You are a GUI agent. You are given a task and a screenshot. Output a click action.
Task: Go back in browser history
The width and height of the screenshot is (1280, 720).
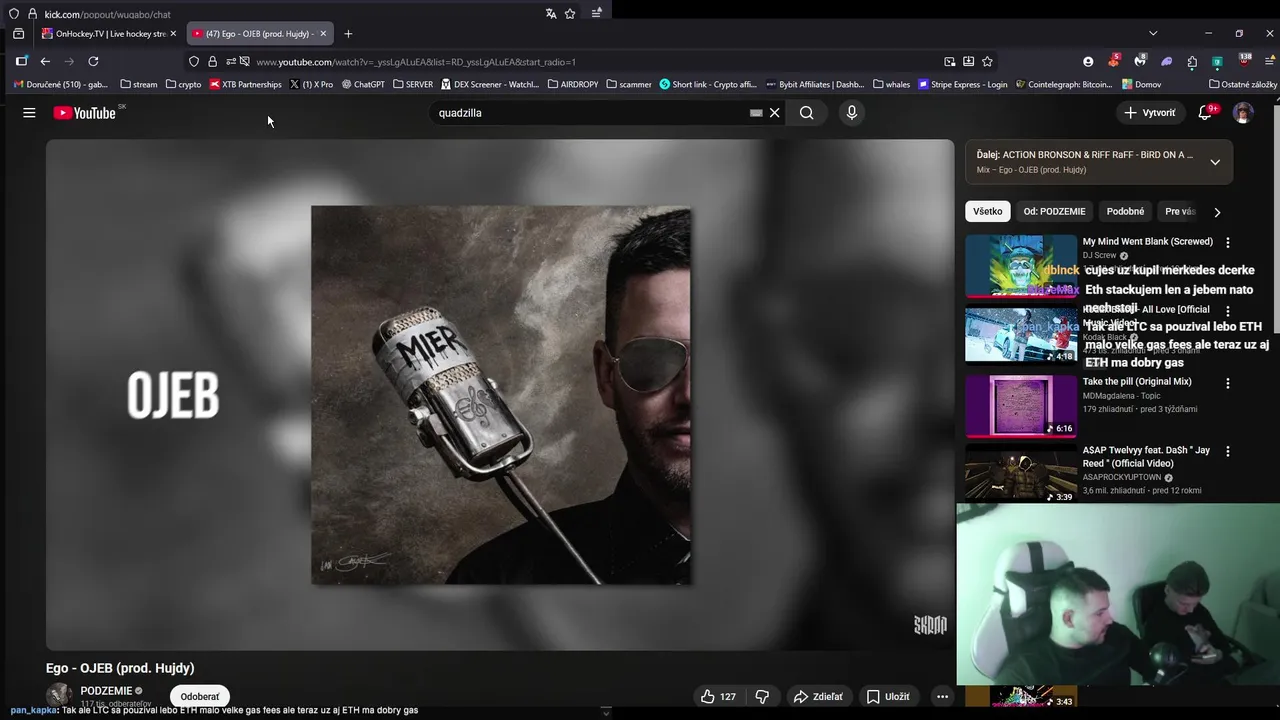point(45,62)
